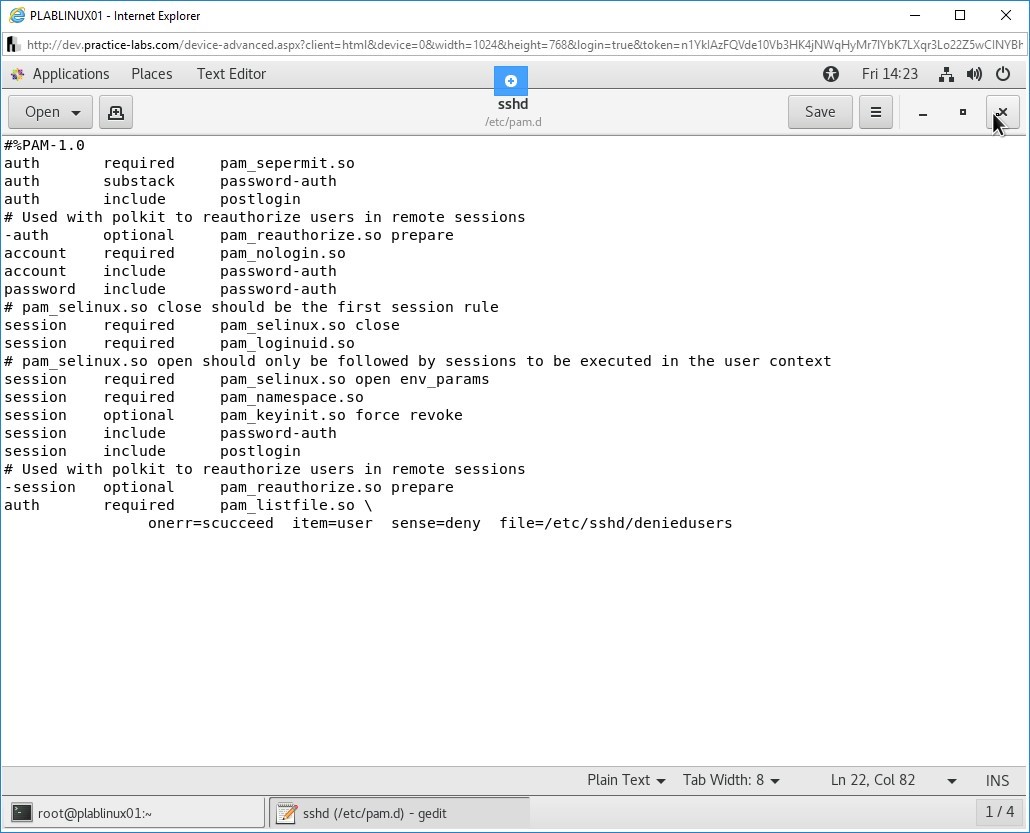Create a new document using the new-document icon
This screenshot has width=1030, height=833.
[x=115, y=112]
